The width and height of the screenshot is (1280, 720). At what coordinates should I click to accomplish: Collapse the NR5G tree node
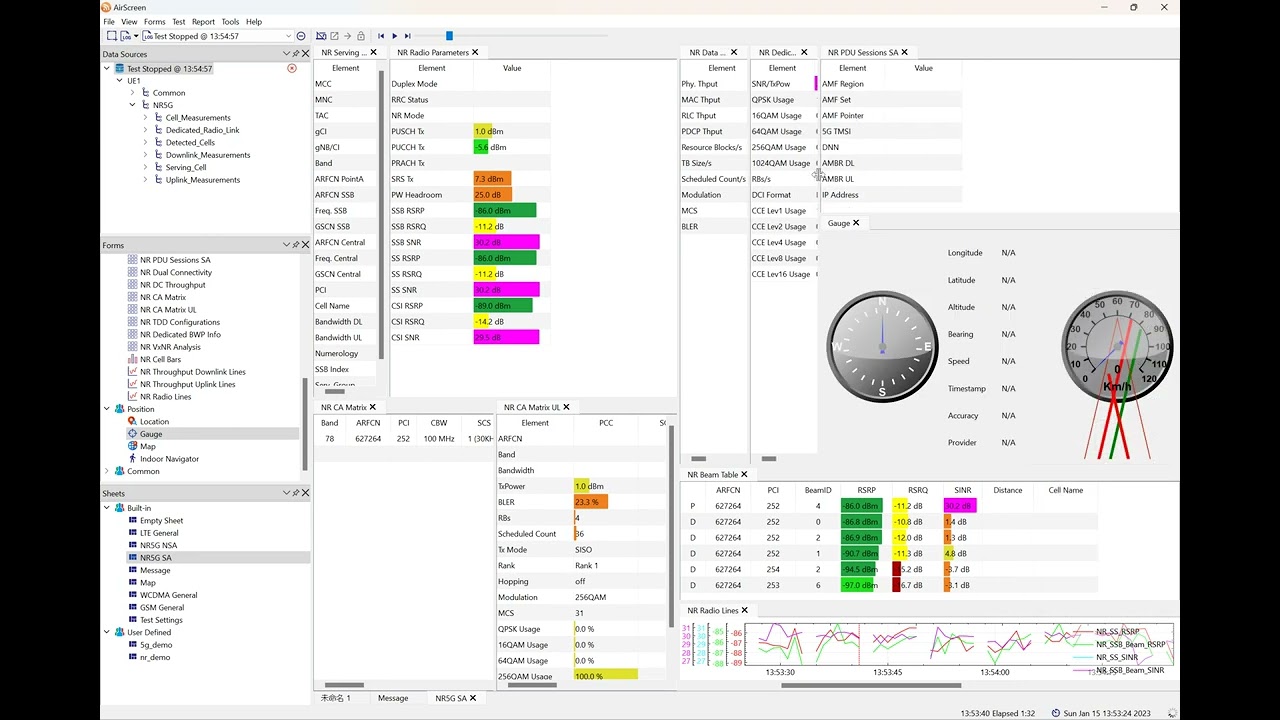[x=132, y=105]
